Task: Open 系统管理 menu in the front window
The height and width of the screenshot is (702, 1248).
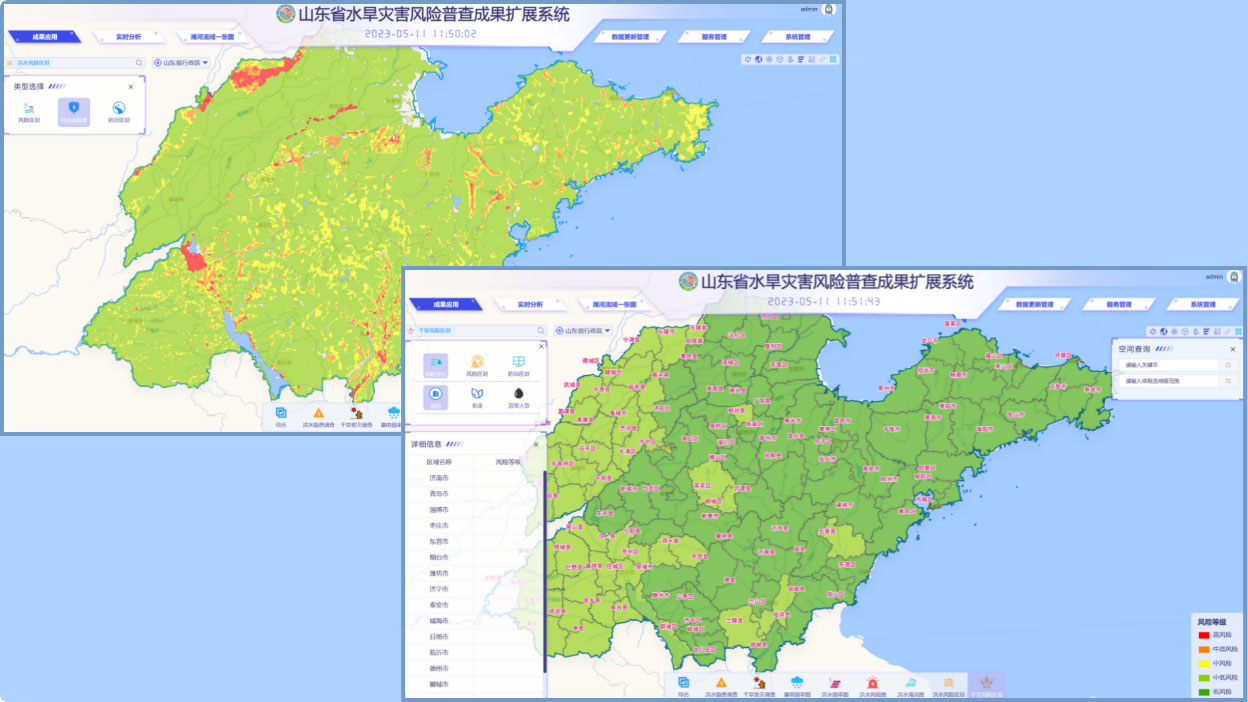Action: [1203, 304]
